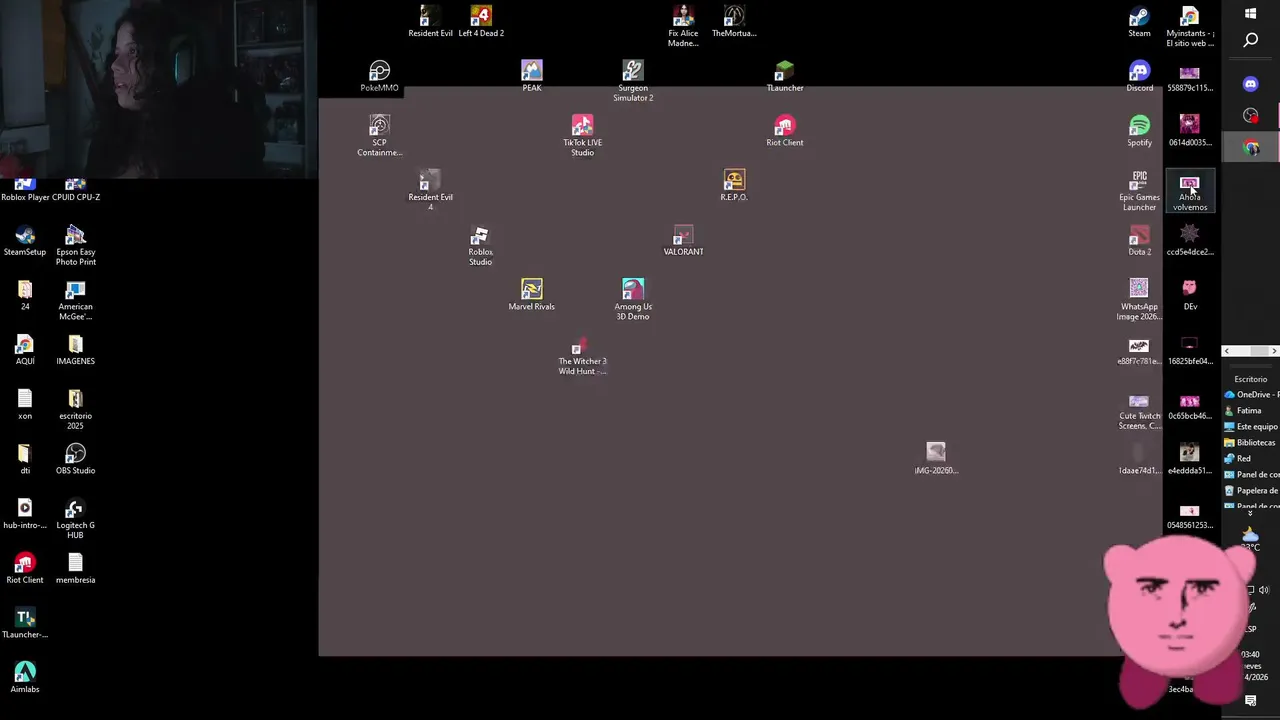Open OBS Studio desktop shortcut
This screenshot has height=720, width=1280.
(x=75, y=459)
